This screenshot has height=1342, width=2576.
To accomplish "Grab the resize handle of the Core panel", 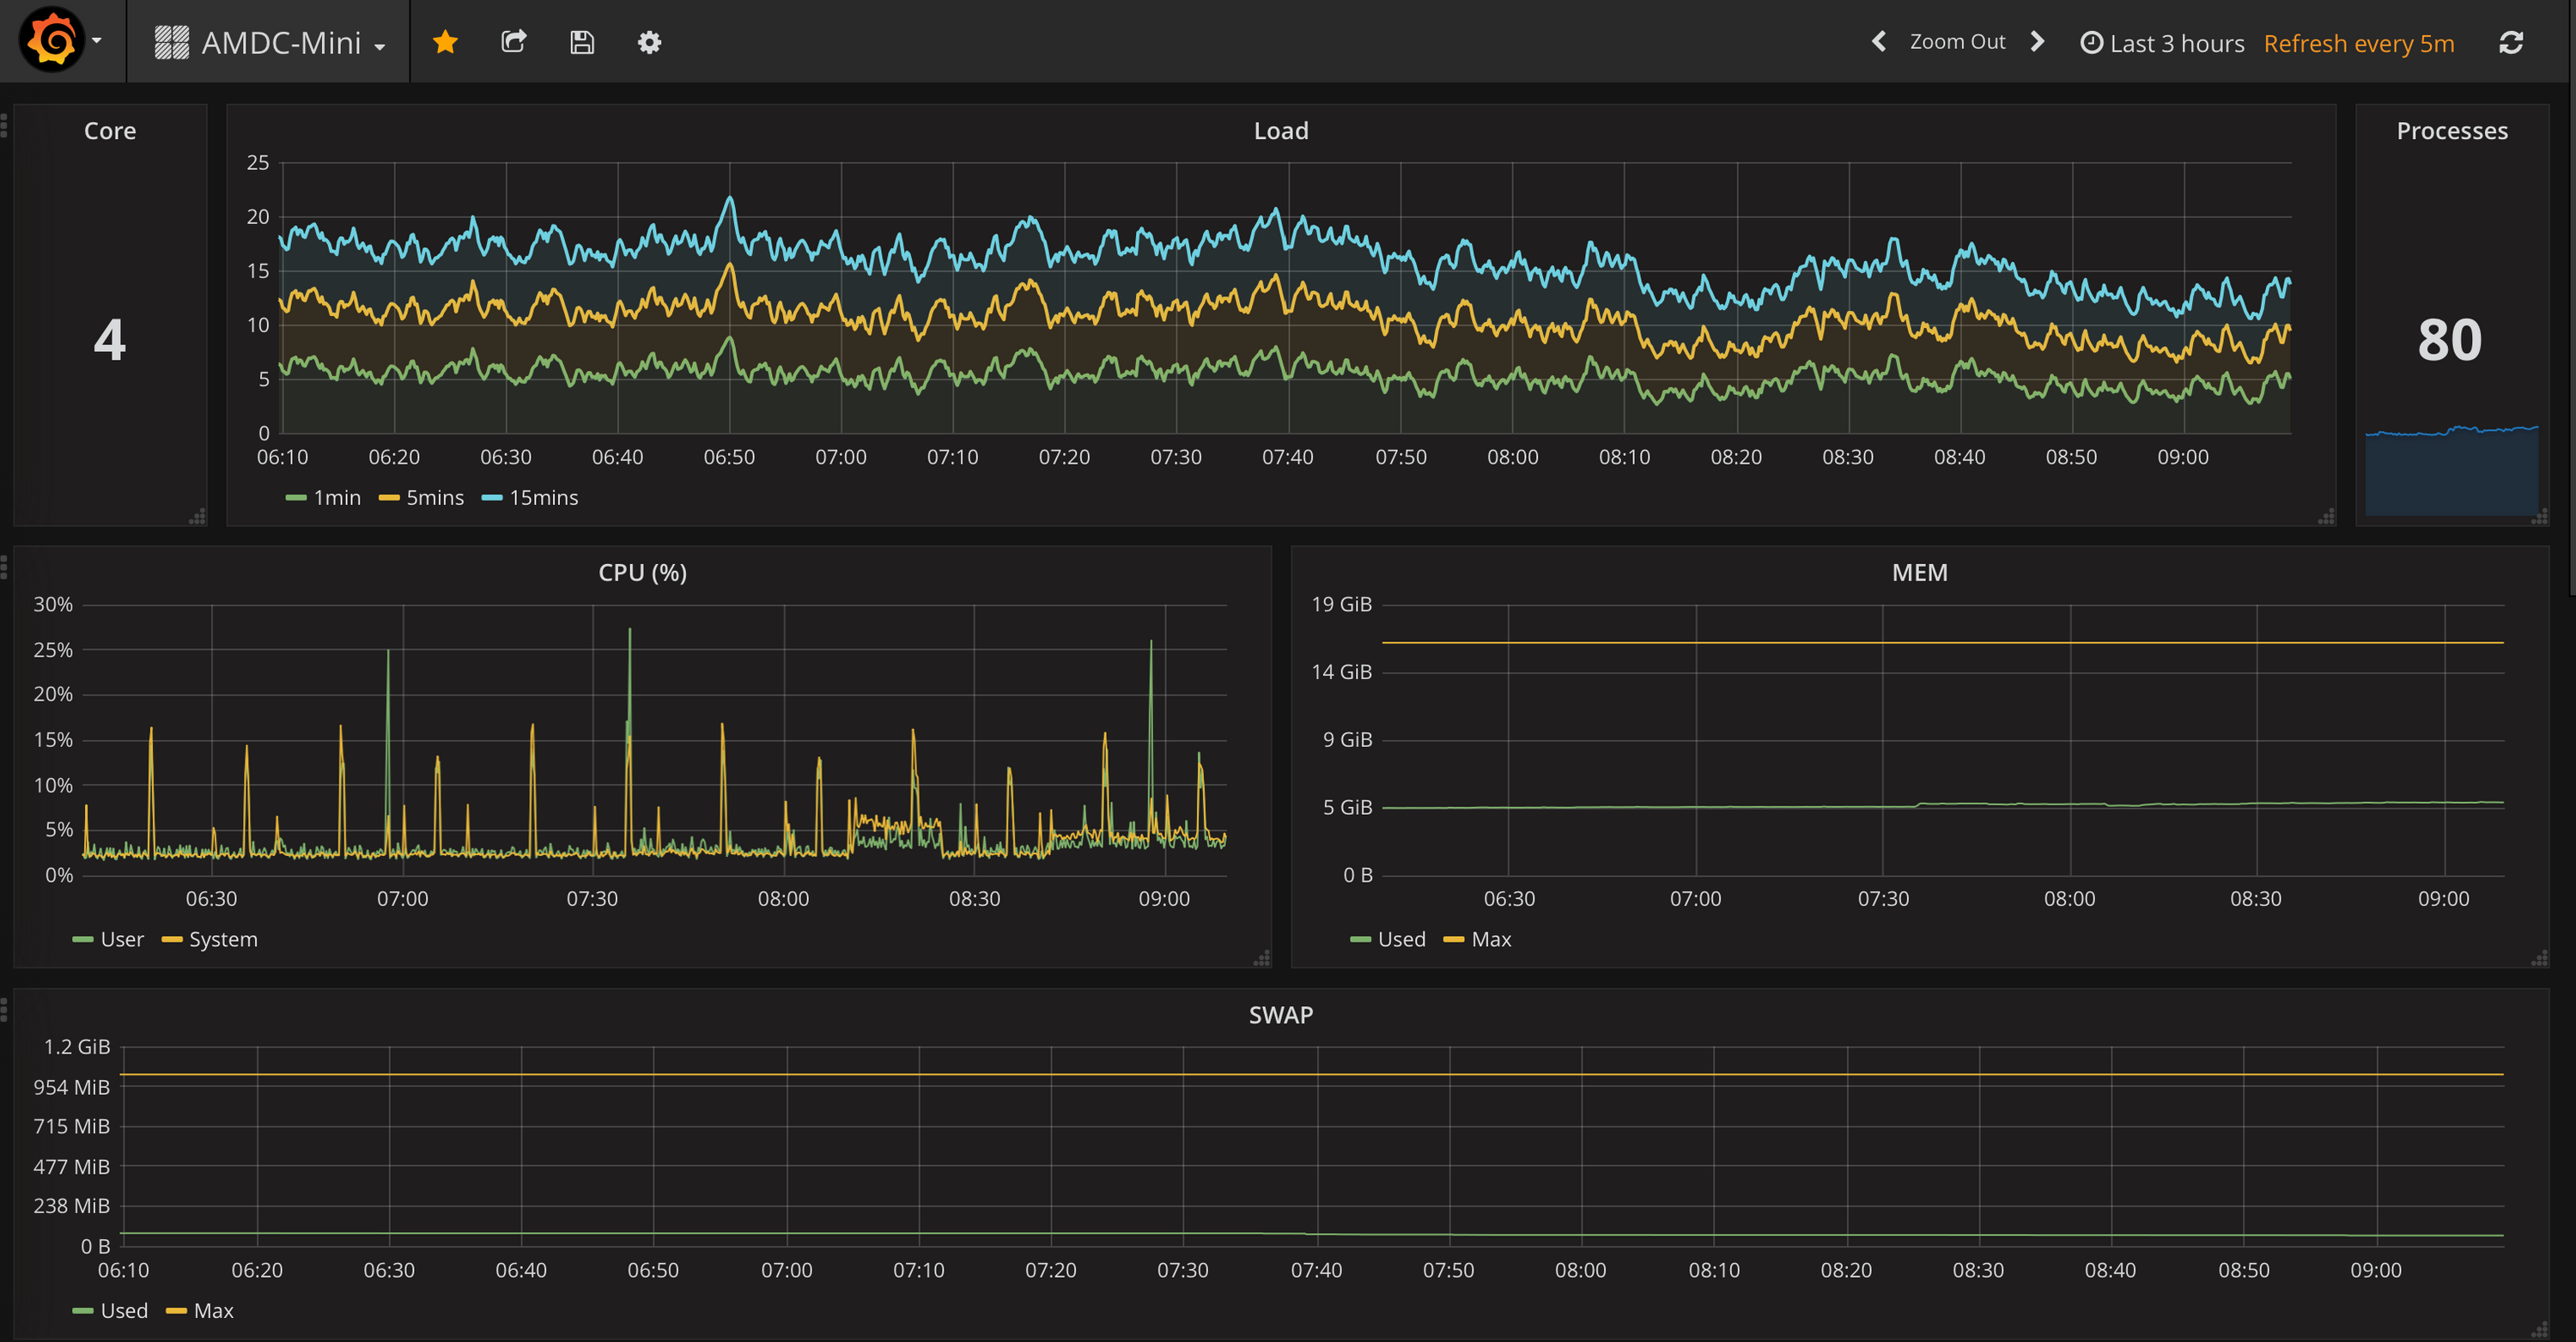I will coord(198,516).
